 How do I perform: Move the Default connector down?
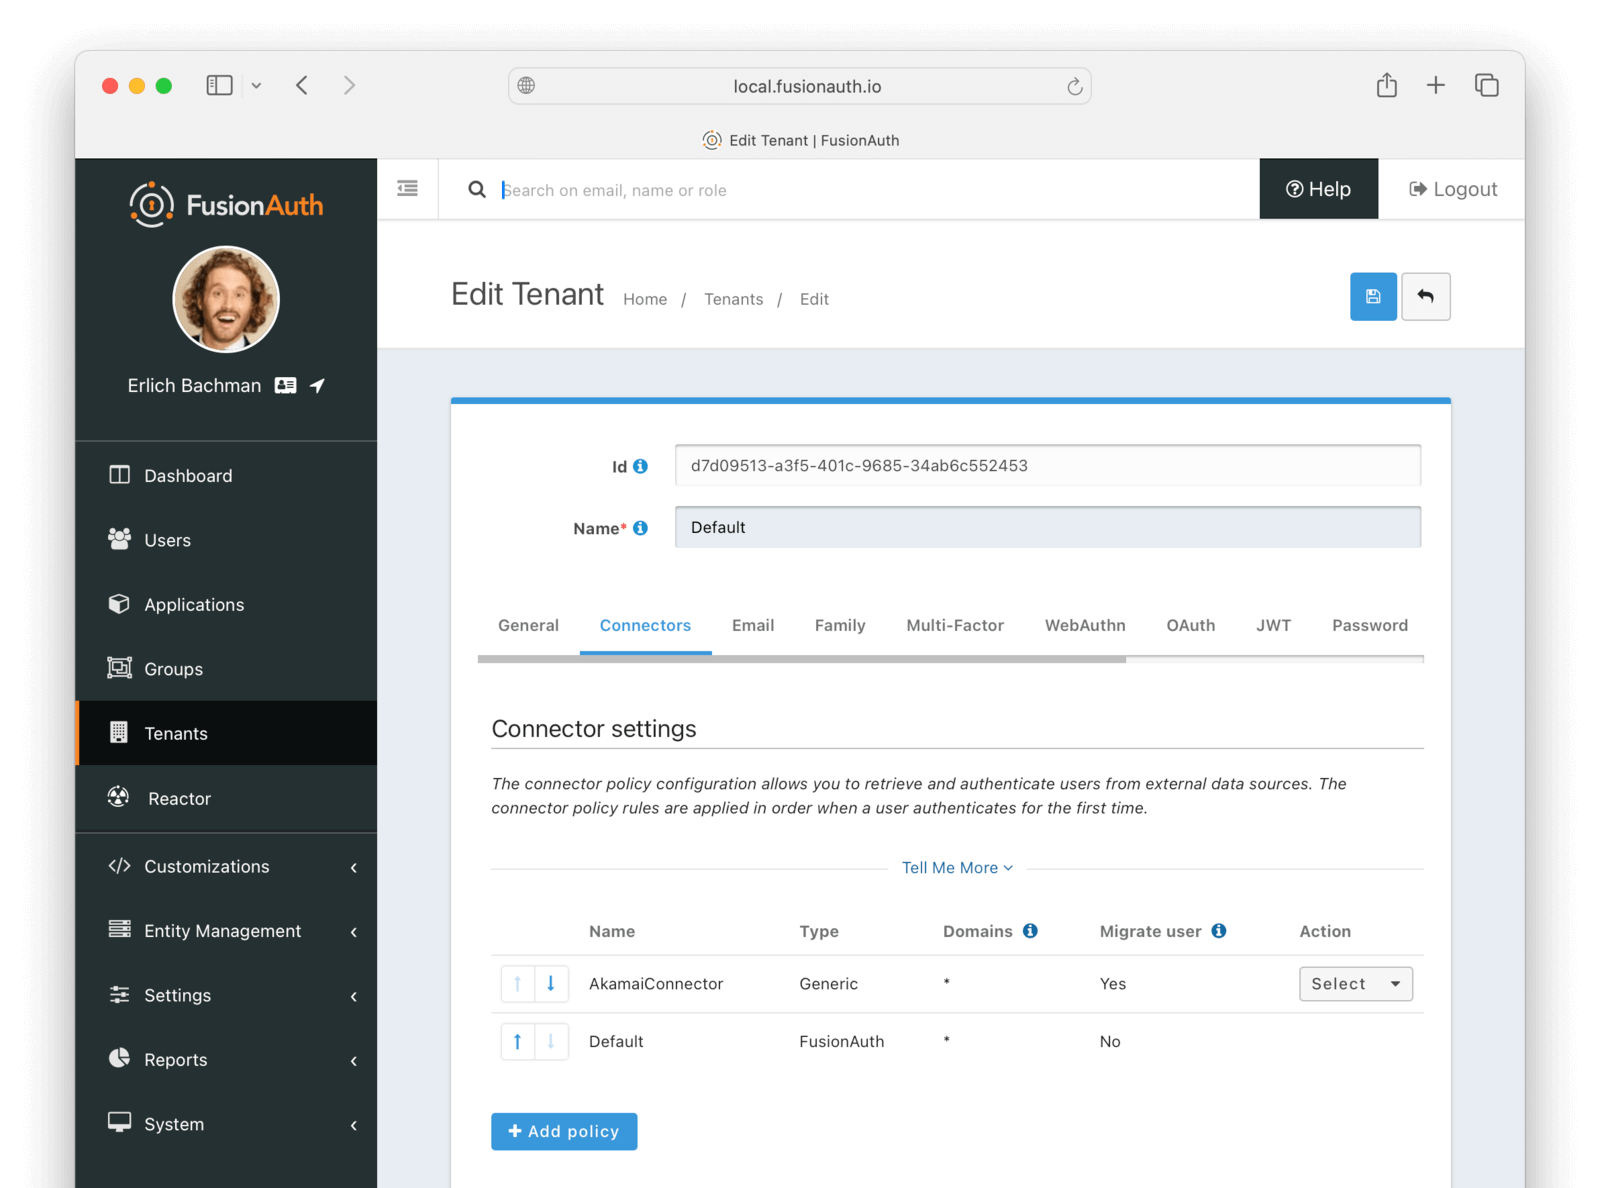551,1041
